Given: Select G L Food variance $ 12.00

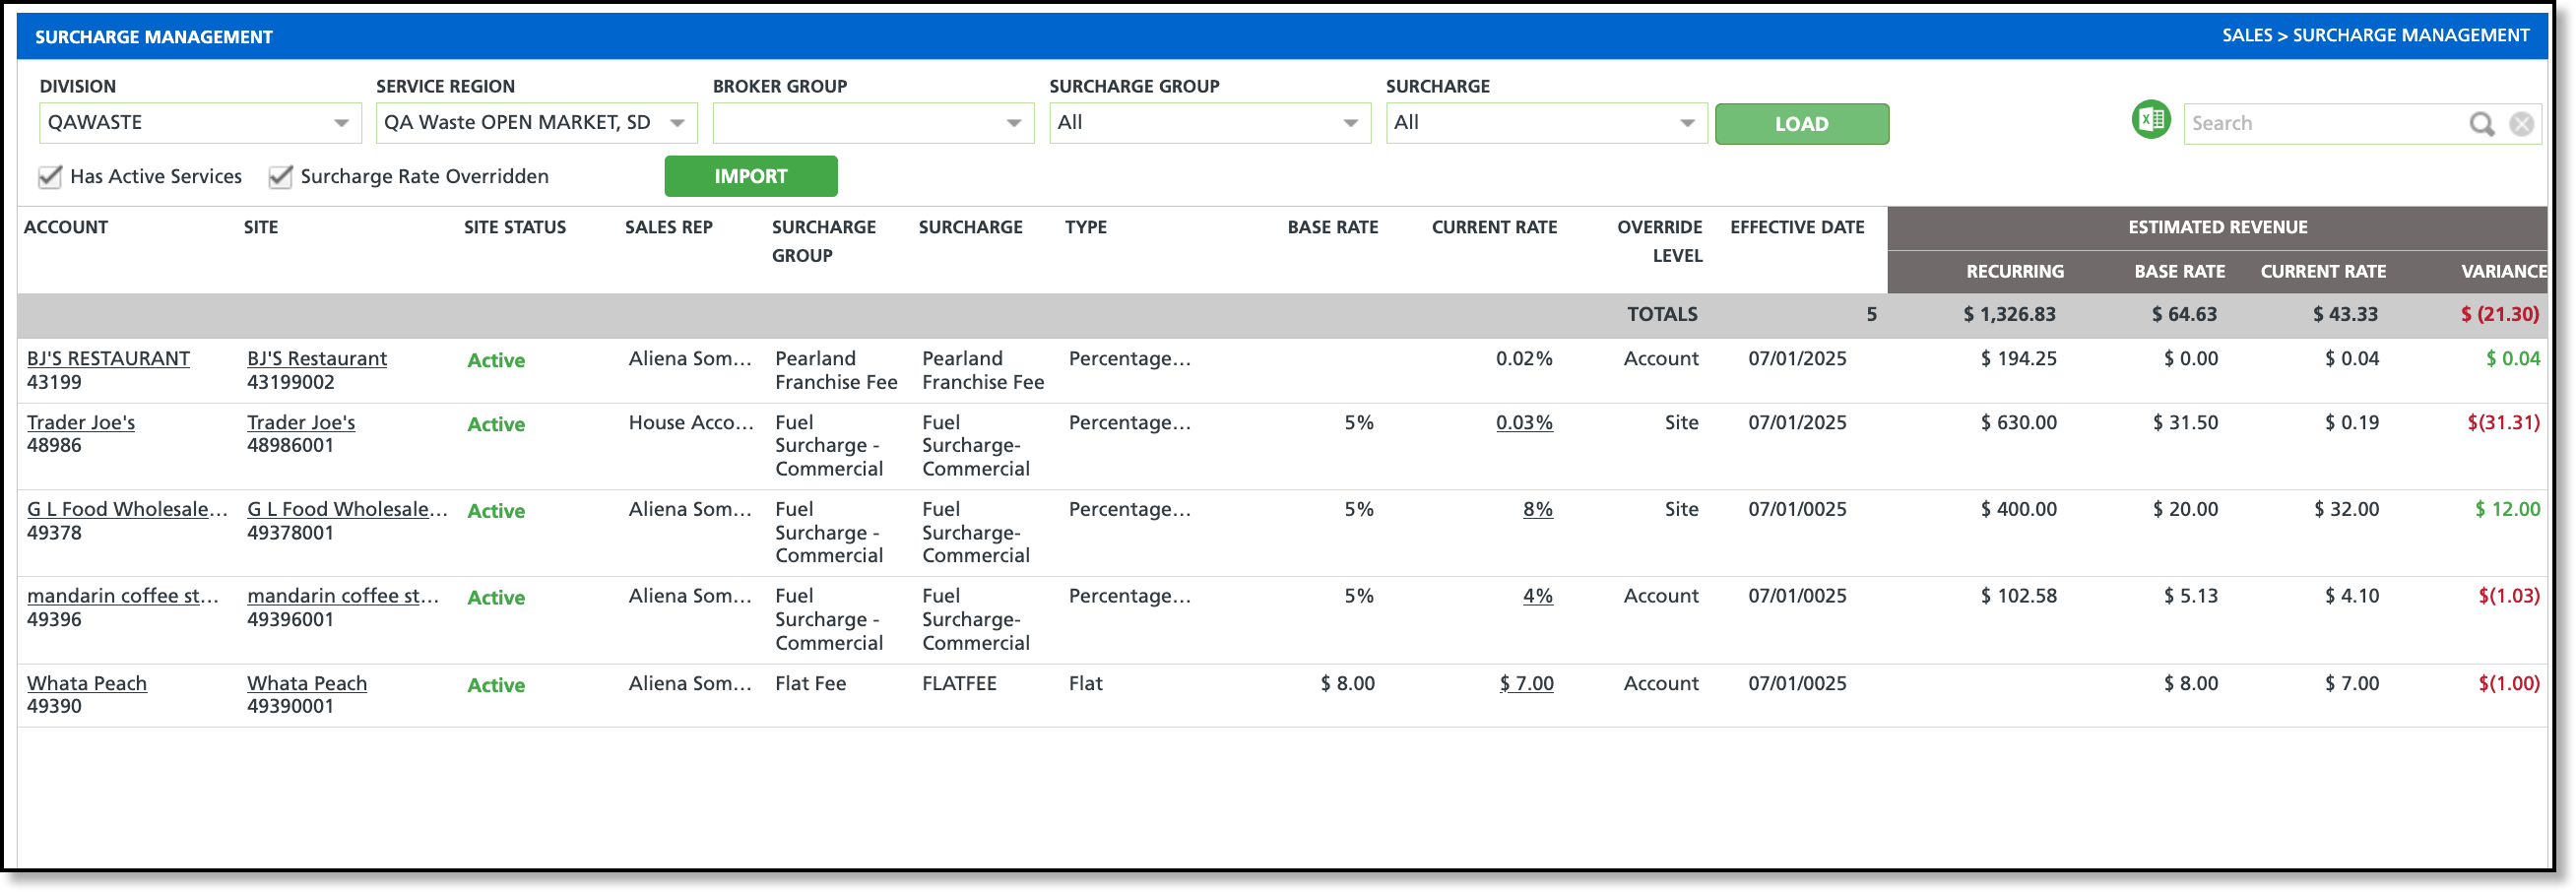Looking at the screenshot, I should (2508, 510).
